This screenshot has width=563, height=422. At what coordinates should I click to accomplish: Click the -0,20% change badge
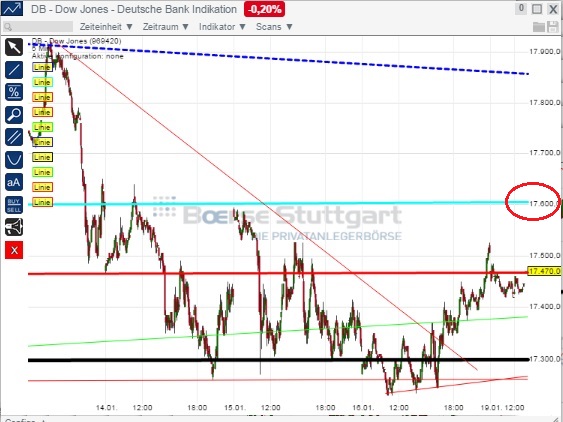tap(264, 9)
